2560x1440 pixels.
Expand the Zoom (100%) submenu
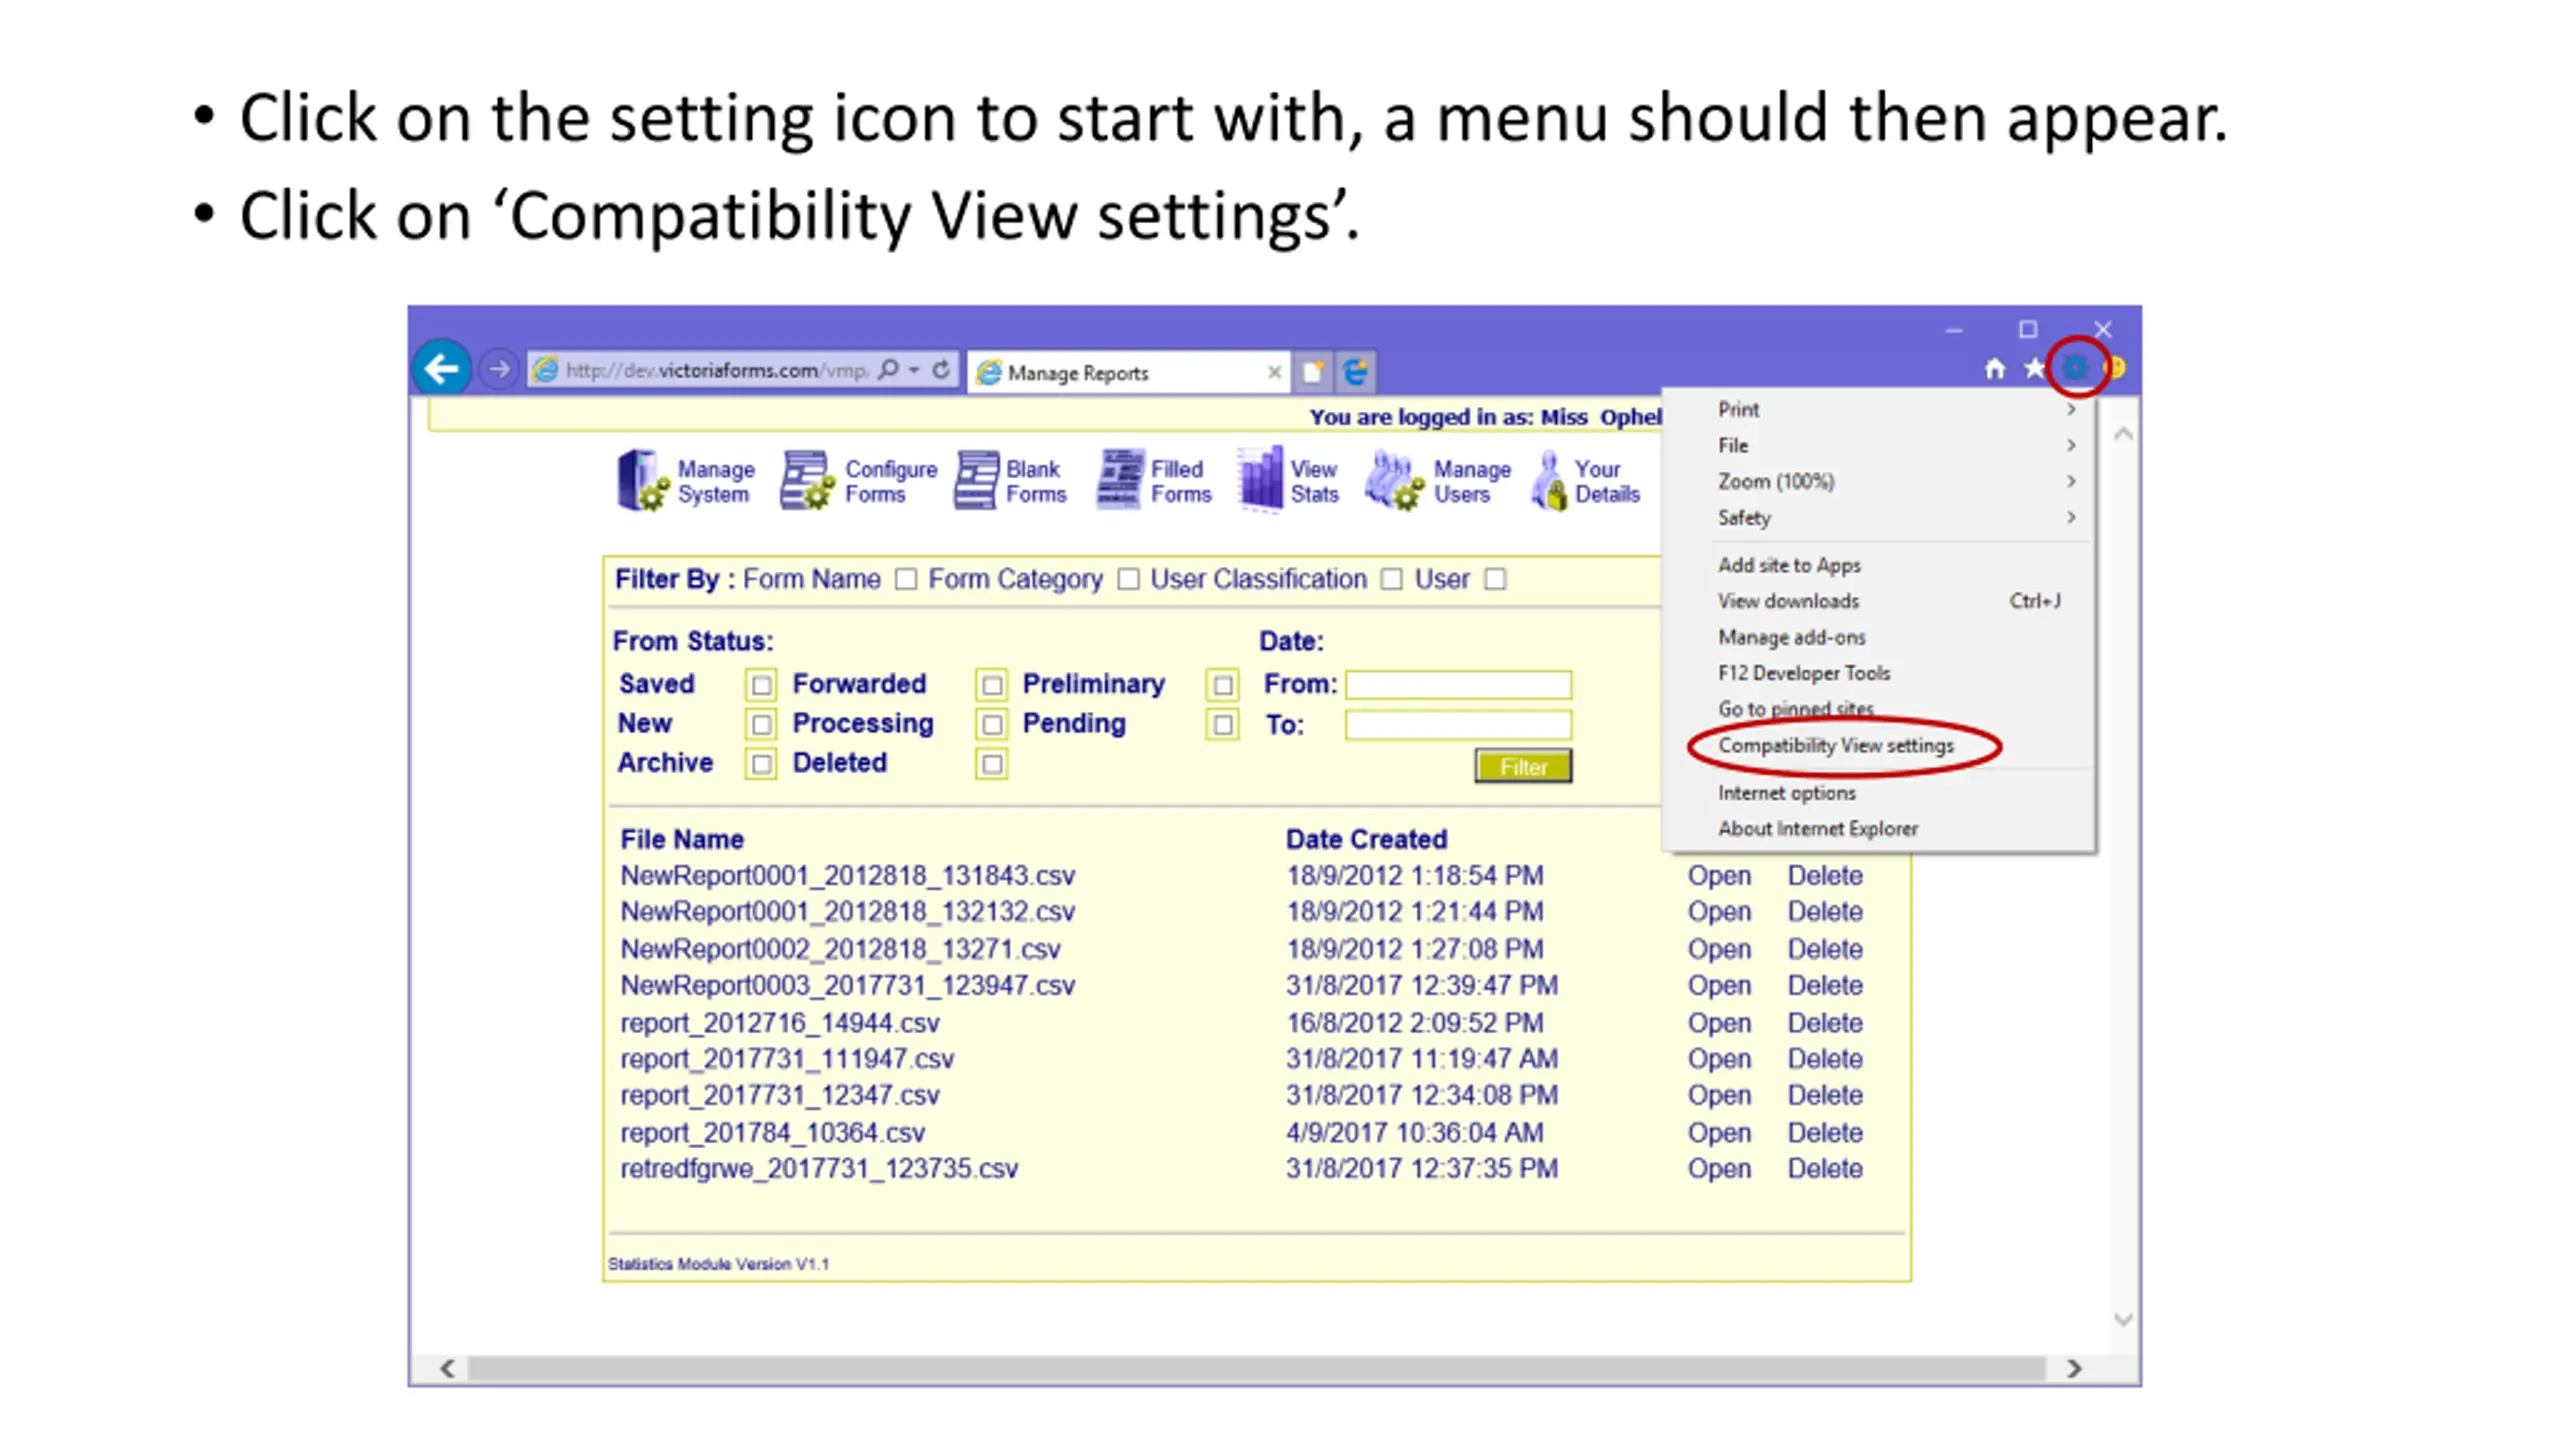[x=1880, y=481]
